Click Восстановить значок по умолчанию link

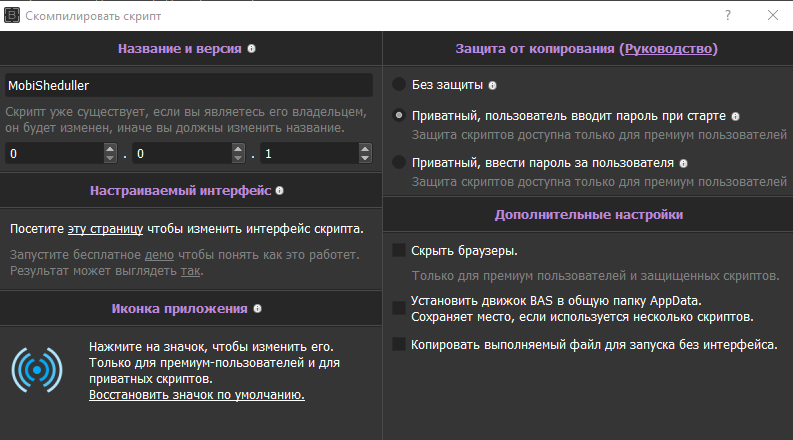click(x=197, y=394)
